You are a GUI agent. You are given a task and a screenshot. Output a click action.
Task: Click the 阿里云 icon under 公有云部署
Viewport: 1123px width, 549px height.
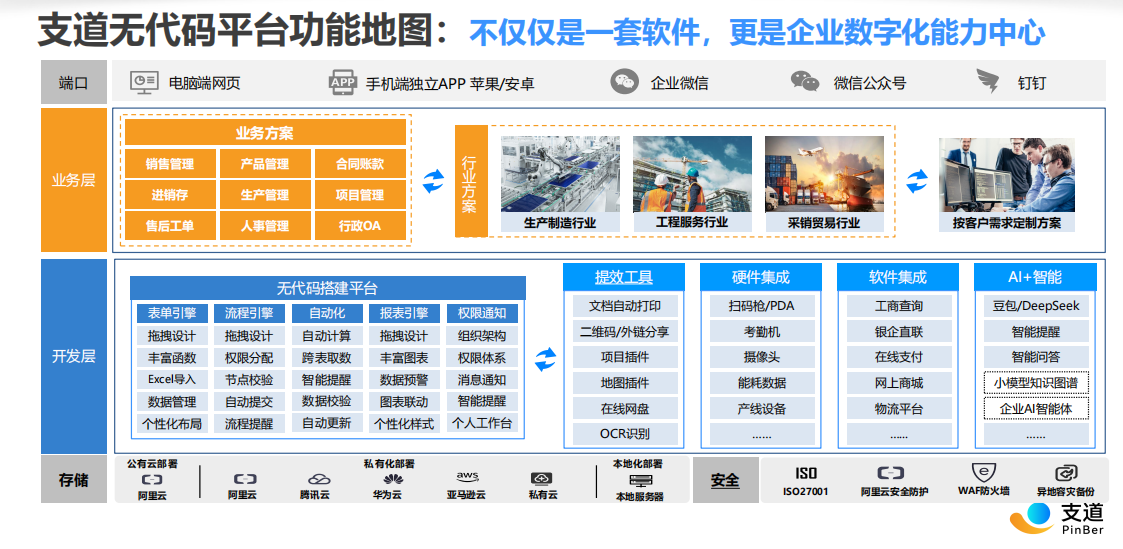[x=152, y=480]
